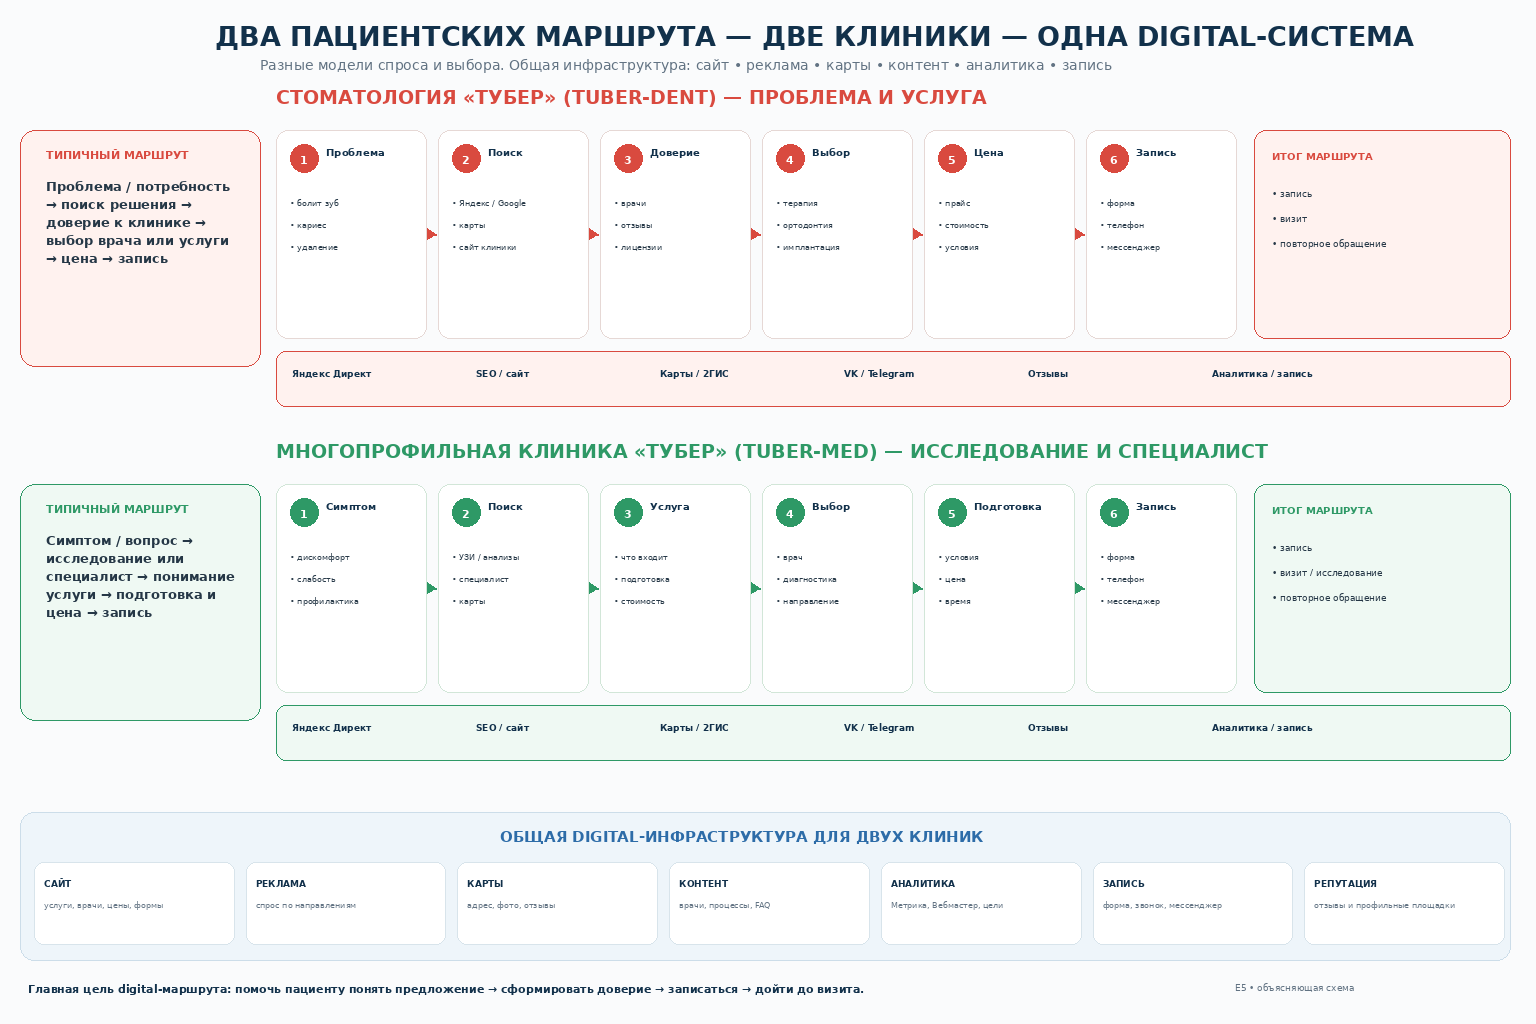Image resolution: width=1536 pixels, height=1024 pixels.
Task: Click the 'кариес' bullet
Action: click(x=309, y=226)
